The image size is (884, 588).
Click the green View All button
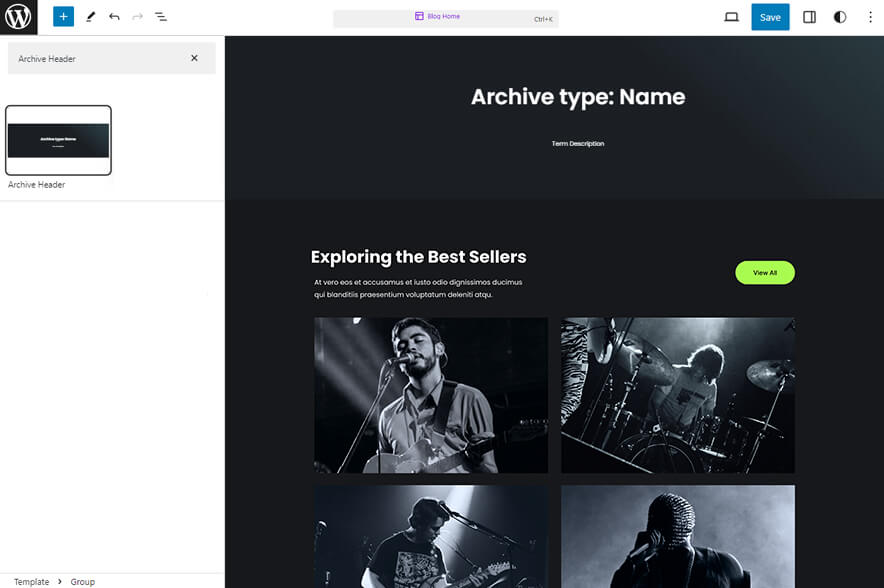tap(765, 272)
